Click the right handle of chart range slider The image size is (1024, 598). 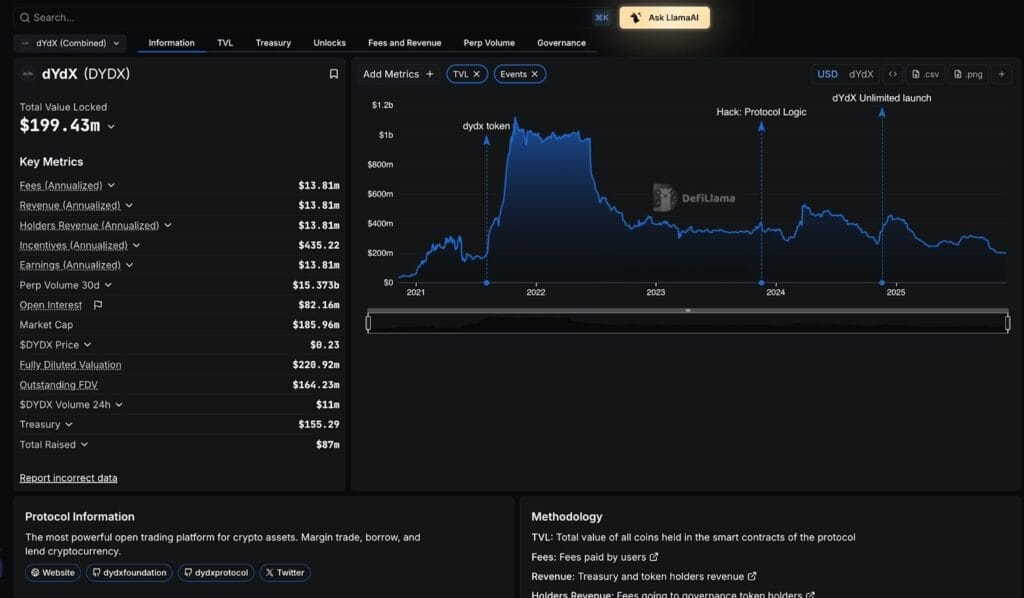pos(1008,323)
